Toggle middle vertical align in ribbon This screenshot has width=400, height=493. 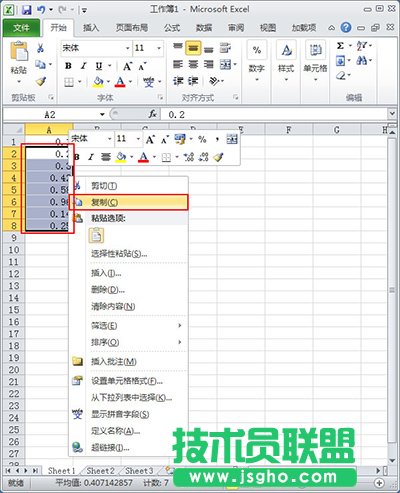(193, 48)
